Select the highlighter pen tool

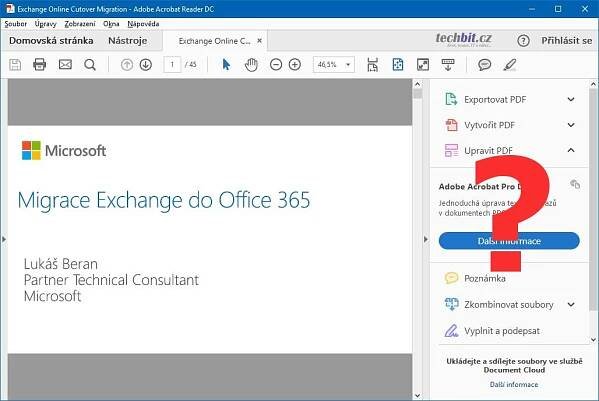[510, 65]
